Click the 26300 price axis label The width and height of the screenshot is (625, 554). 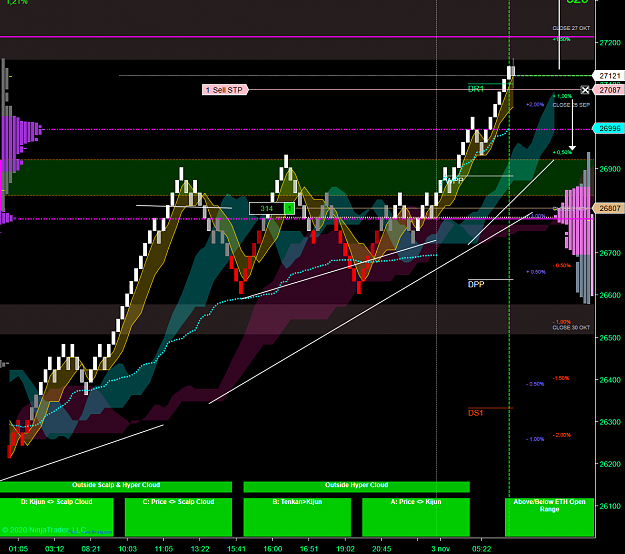610,422
